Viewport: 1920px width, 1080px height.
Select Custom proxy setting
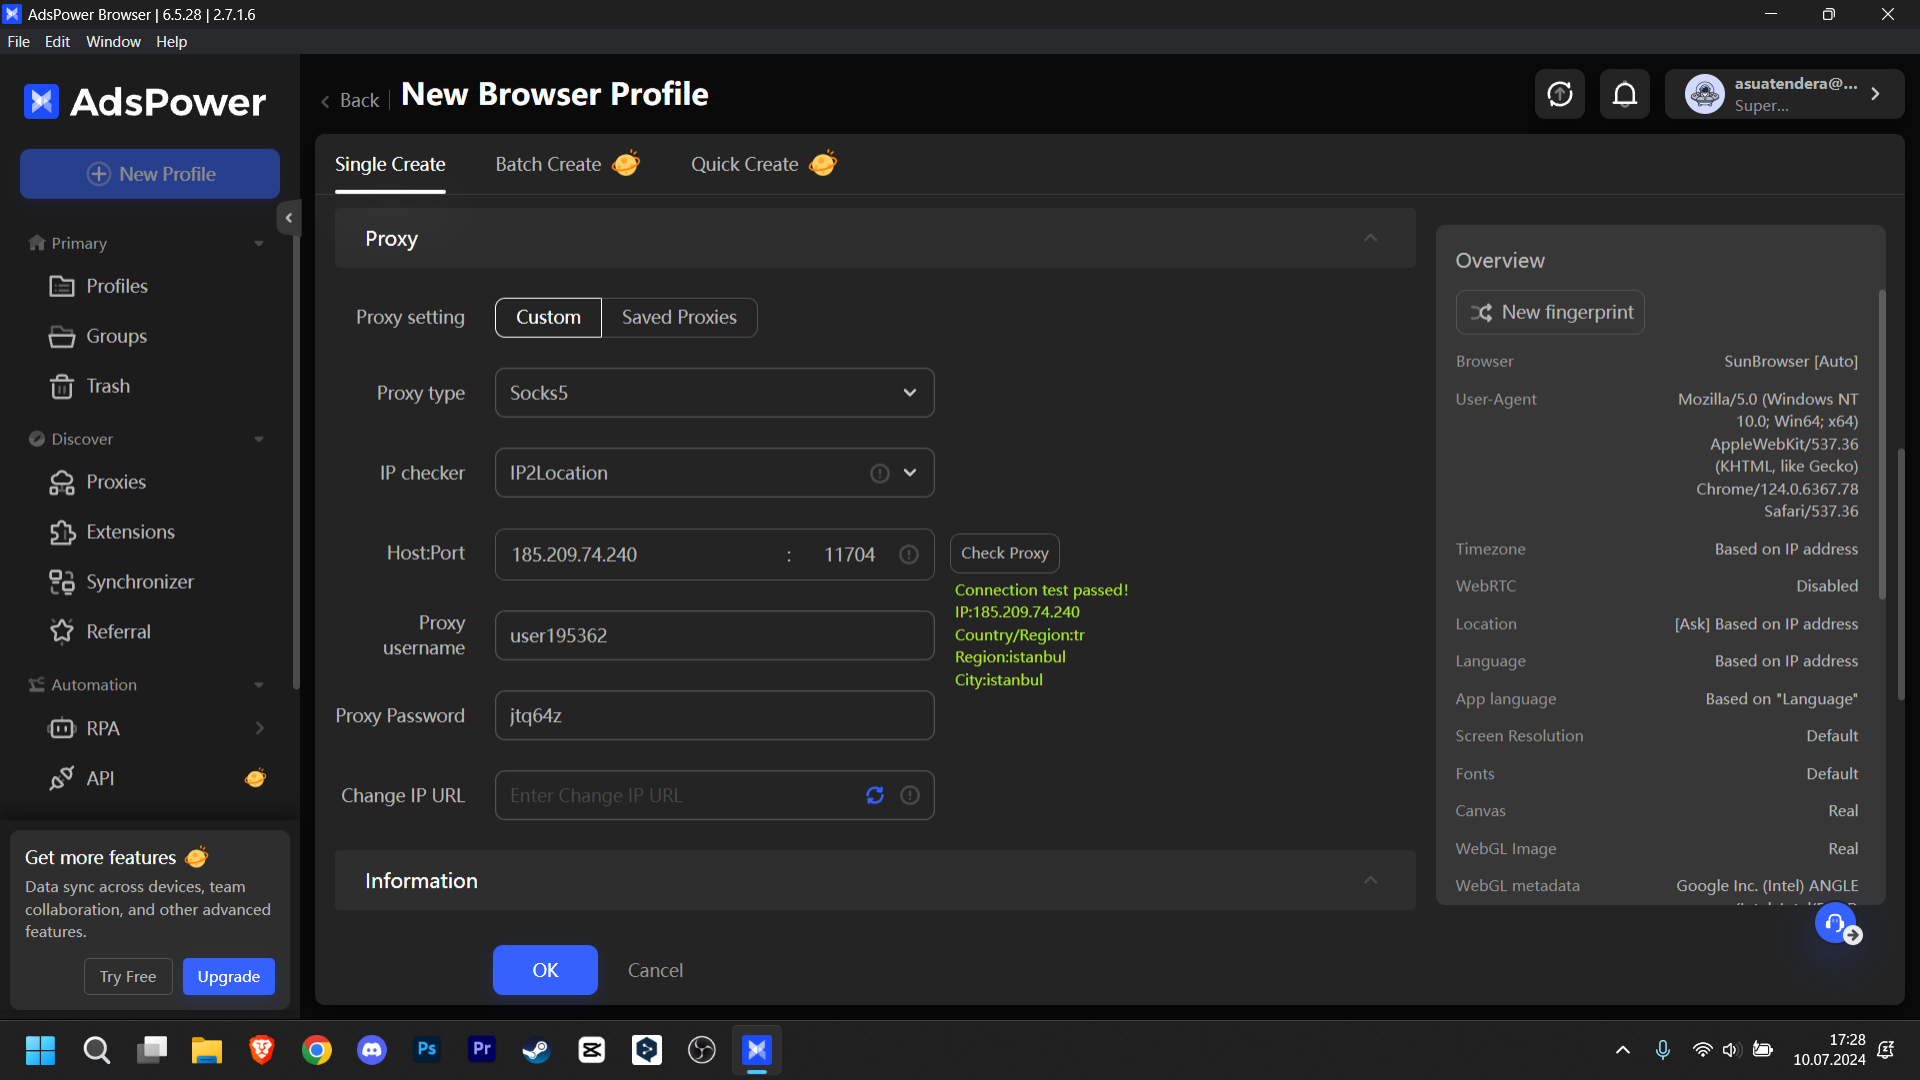[x=548, y=318]
